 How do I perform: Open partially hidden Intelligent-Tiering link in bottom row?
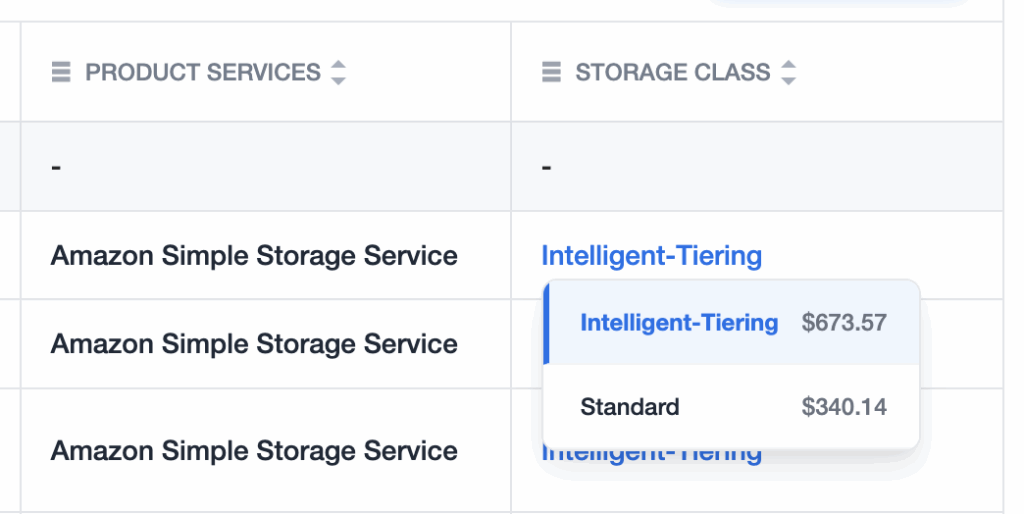tap(652, 457)
